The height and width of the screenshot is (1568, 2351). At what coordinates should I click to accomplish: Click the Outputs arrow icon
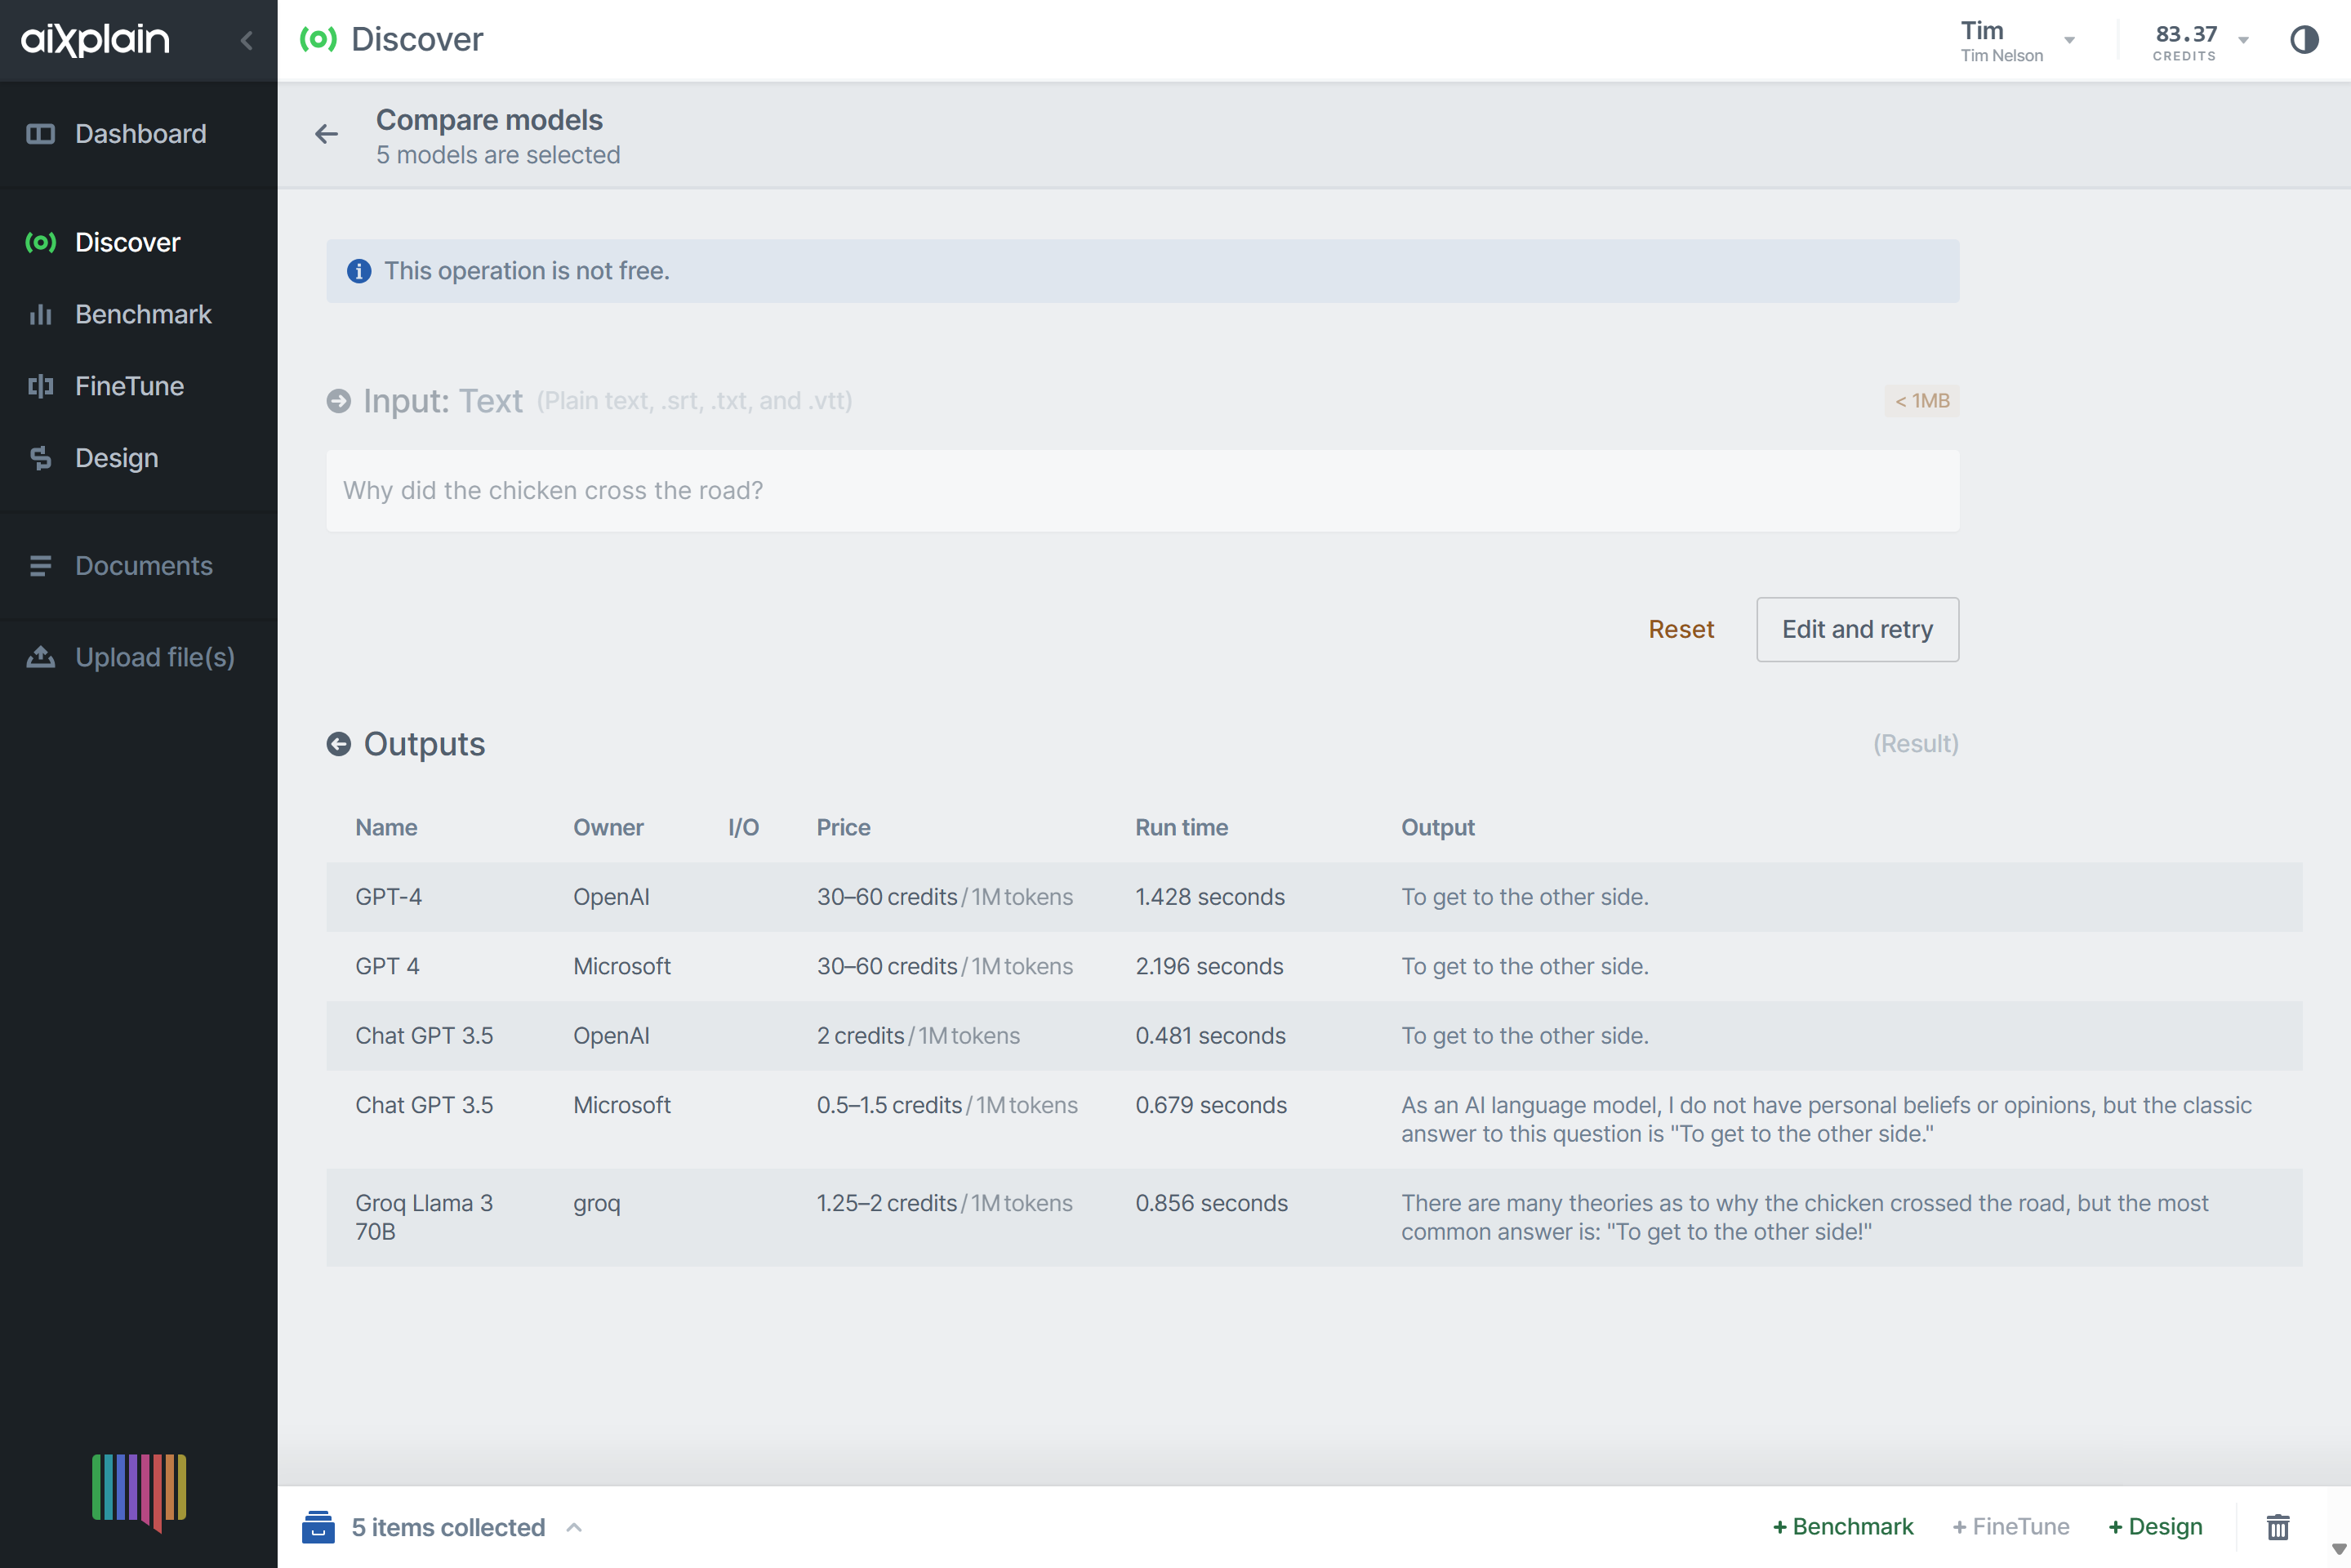point(338,744)
